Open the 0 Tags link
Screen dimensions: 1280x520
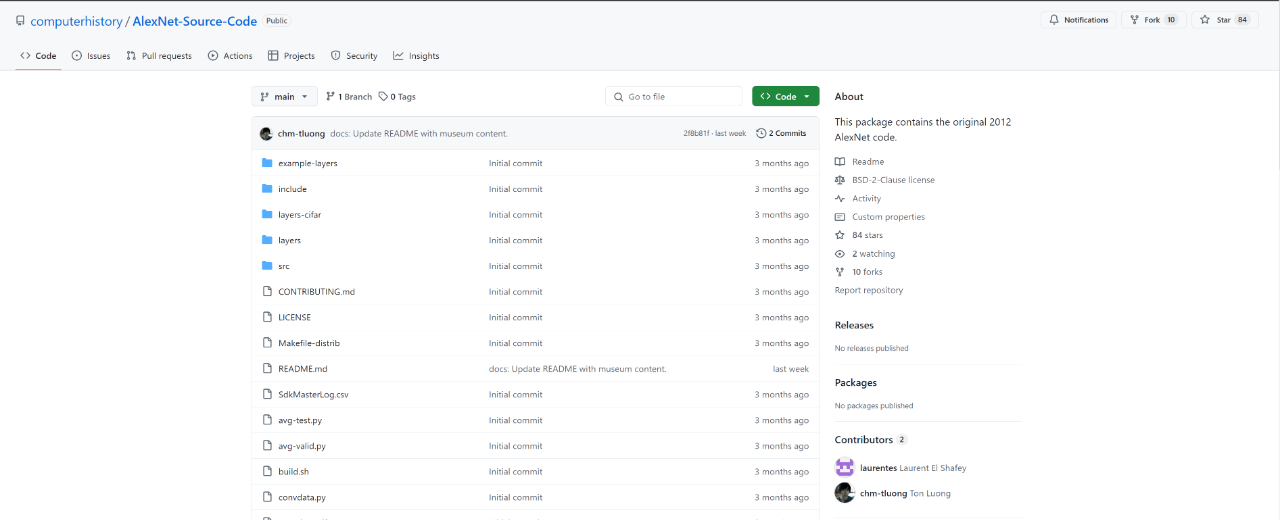click(x=397, y=97)
